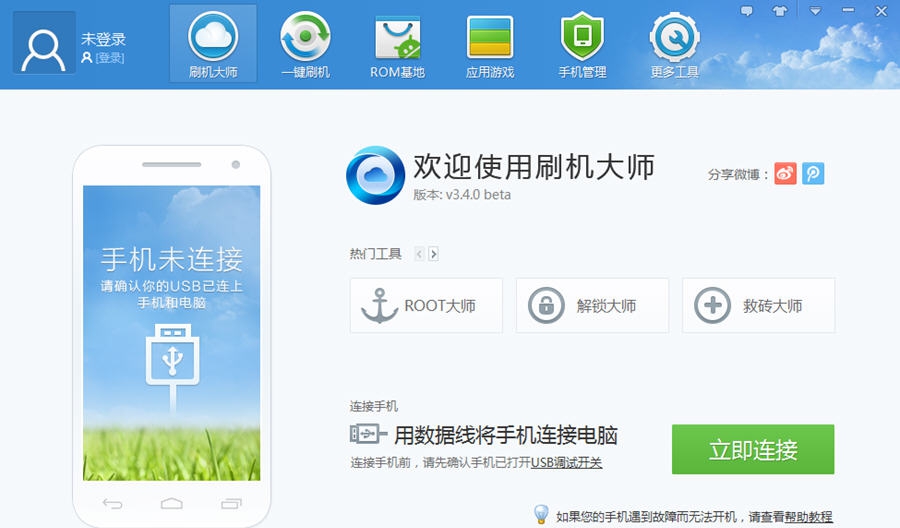Show previous 热门工具 page arrow
Image resolution: width=900 pixels, height=528 pixels.
click(x=420, y=254)
